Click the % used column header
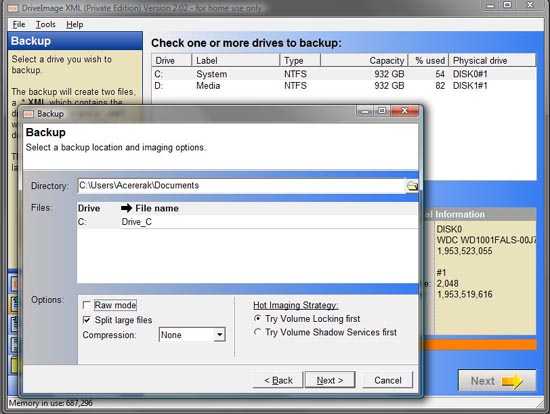This screenshot has height=414, width=550. (x=429, y=60)
